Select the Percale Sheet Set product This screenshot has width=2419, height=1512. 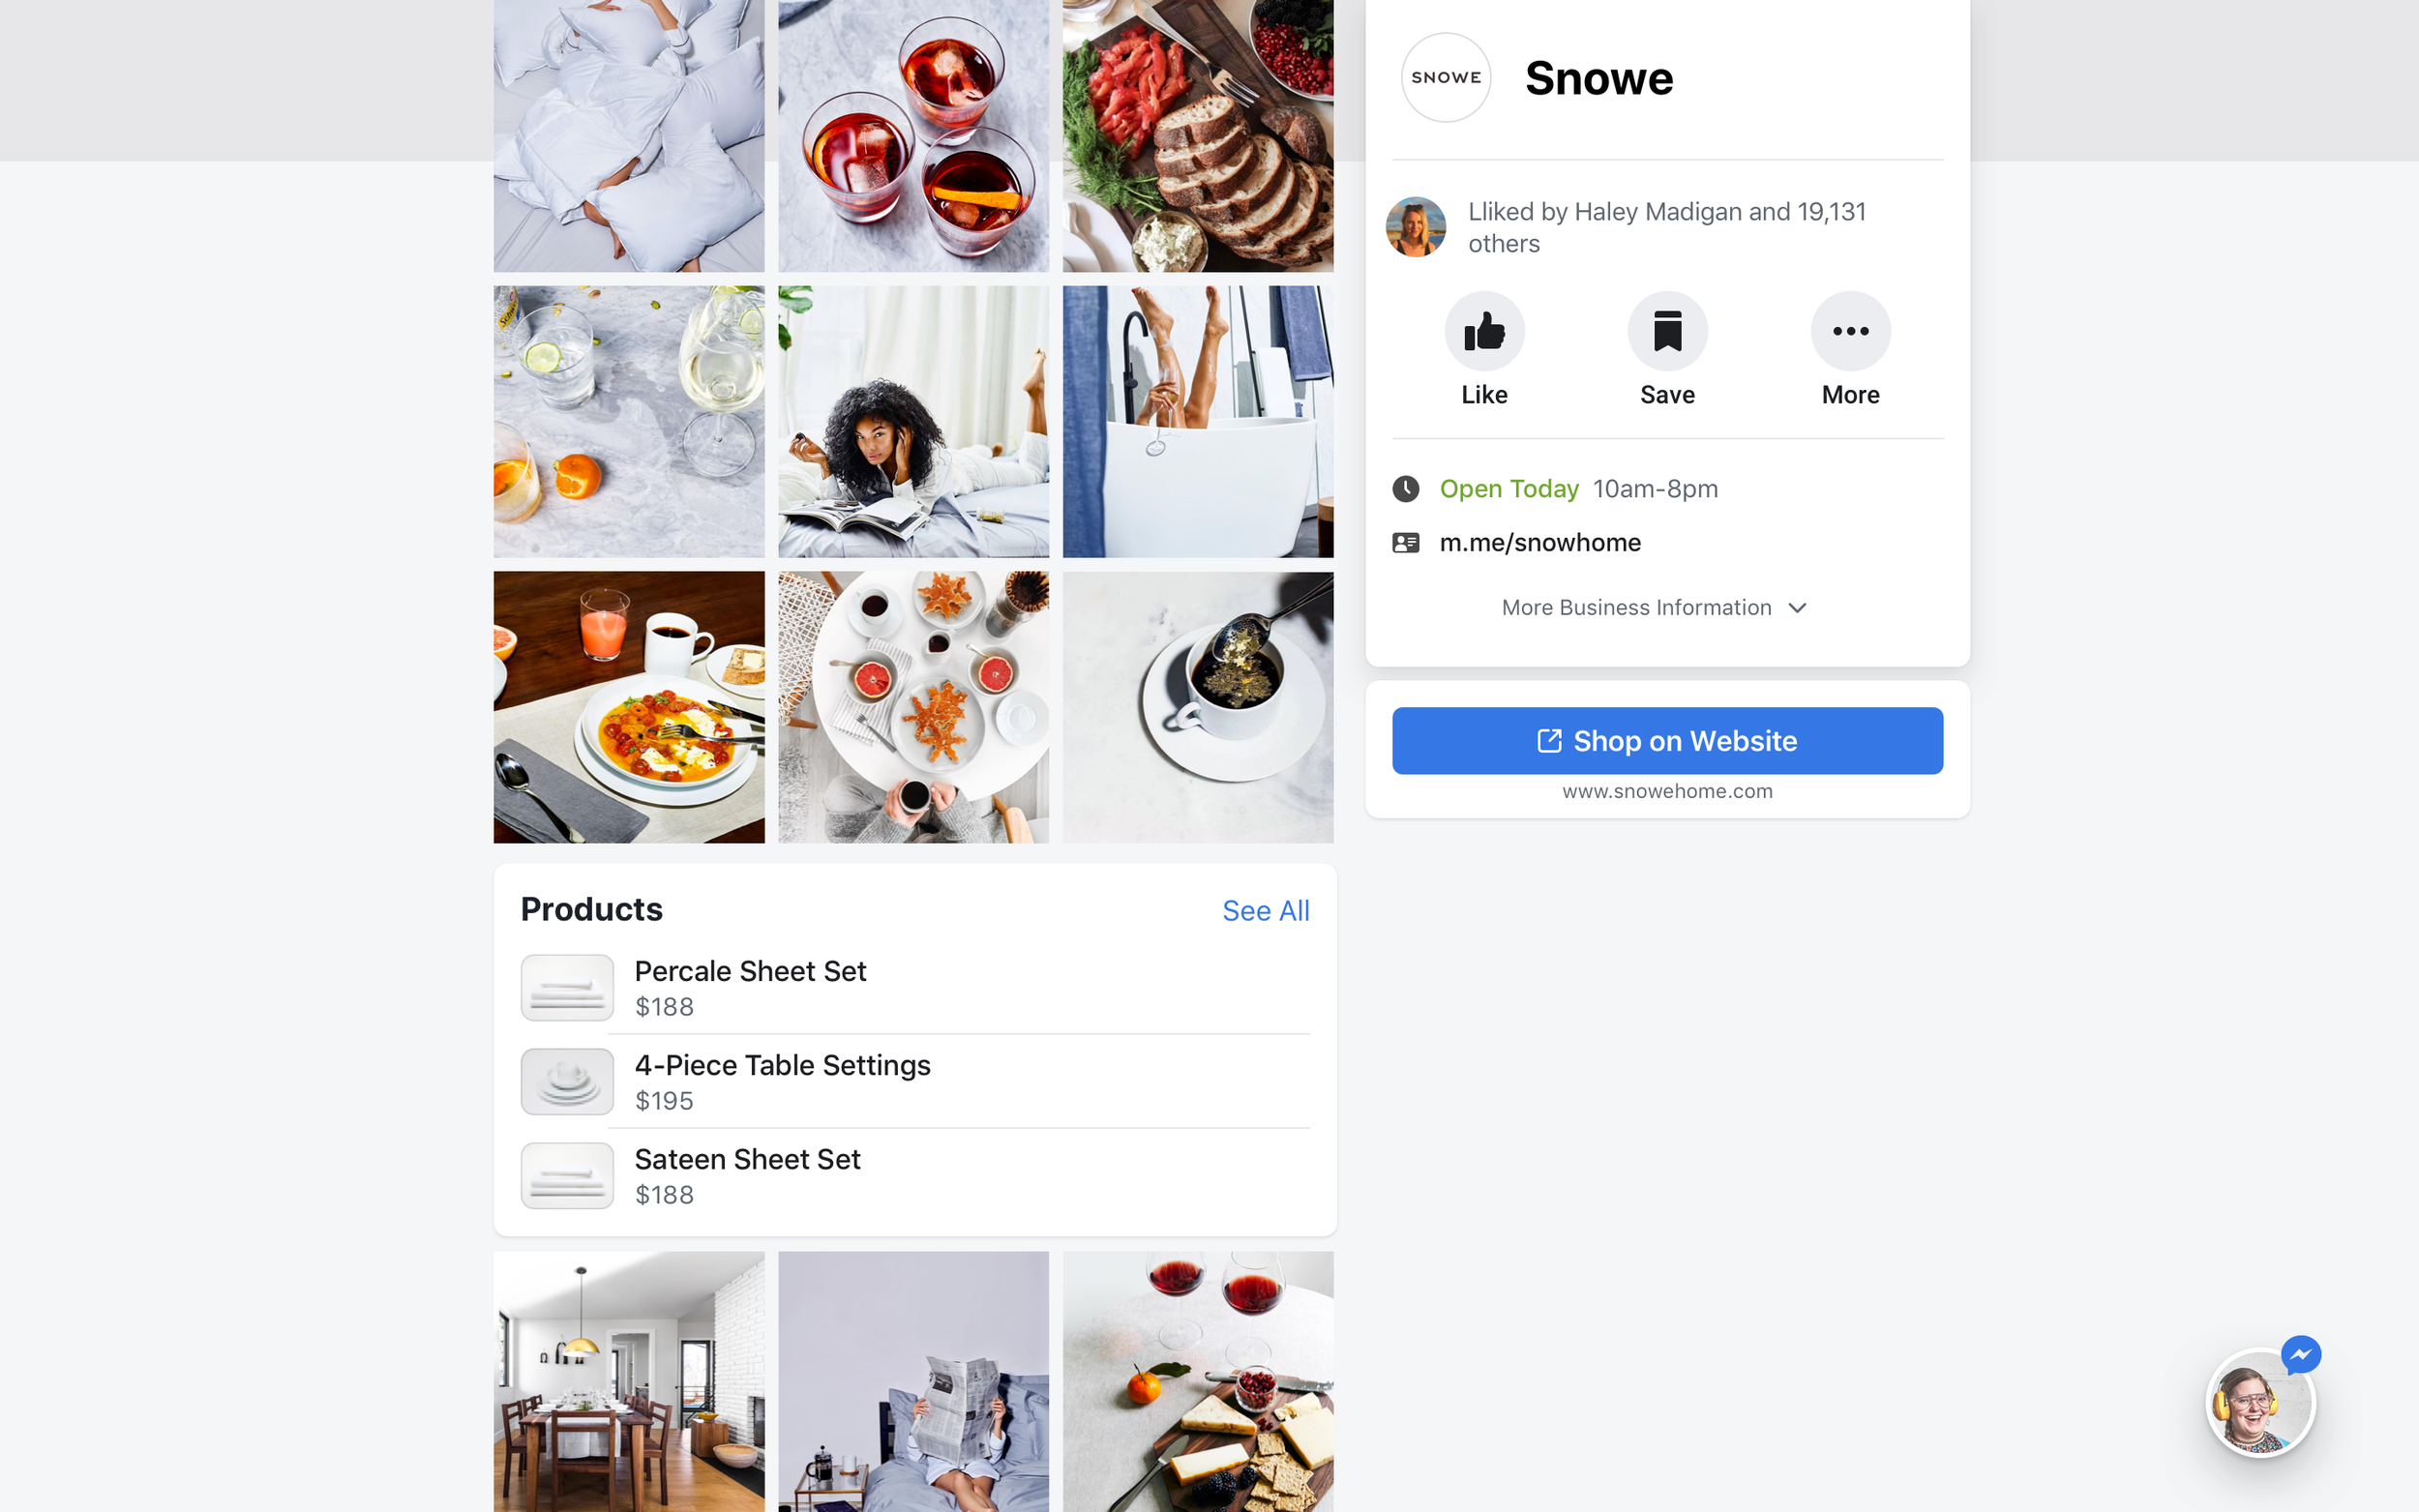[x=915, y=988]
